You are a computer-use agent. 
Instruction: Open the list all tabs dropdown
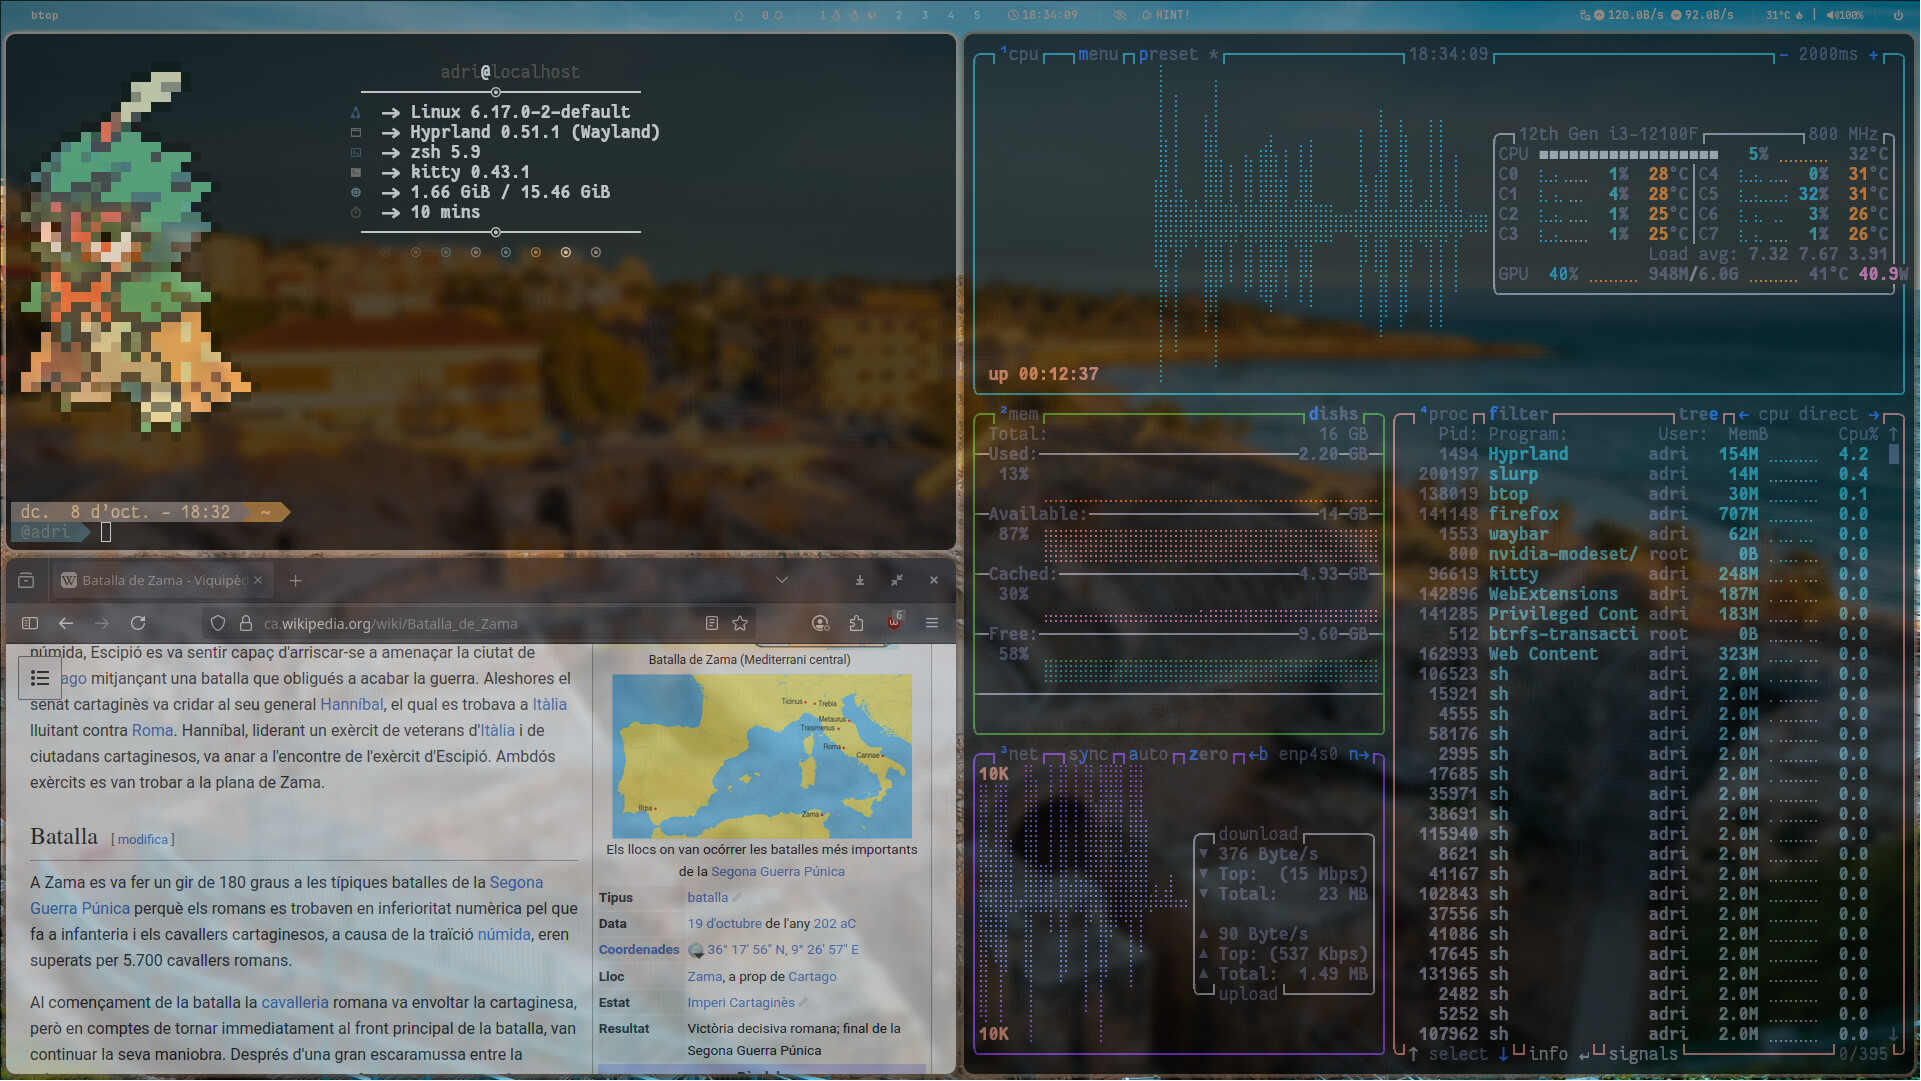pyautogui.click(x=782, y=581)
